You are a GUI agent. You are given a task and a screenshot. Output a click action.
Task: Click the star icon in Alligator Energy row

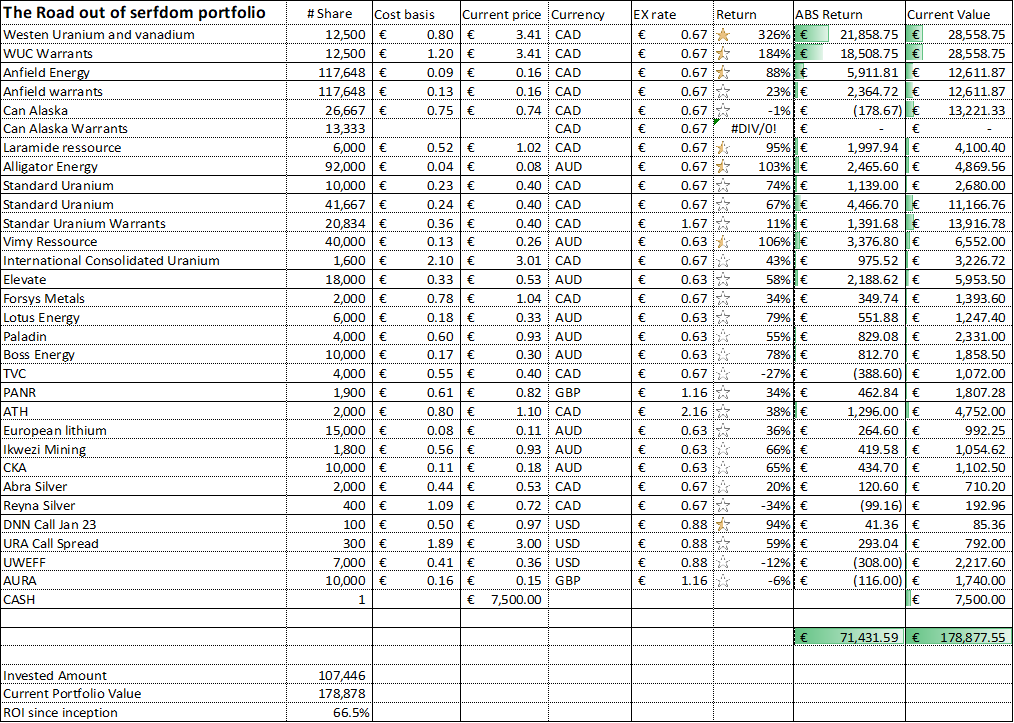pyautogui.click(x=724, y=167)
